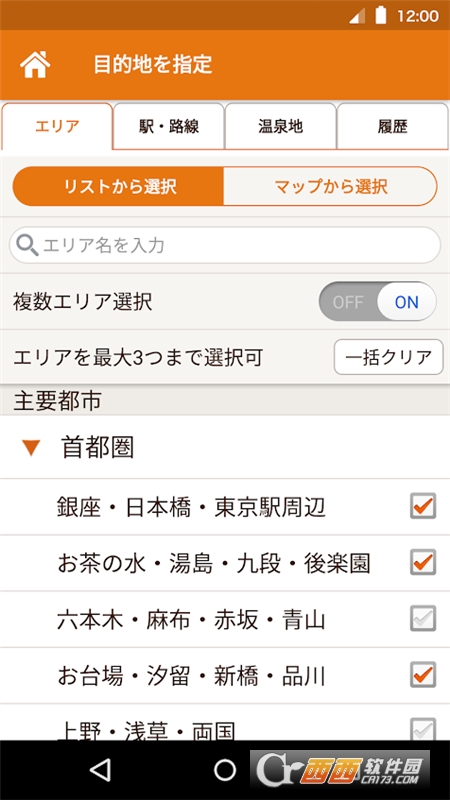The image size is (450, 800).
Task: Tap the battery icon in status bar
Action: (381, 15)
